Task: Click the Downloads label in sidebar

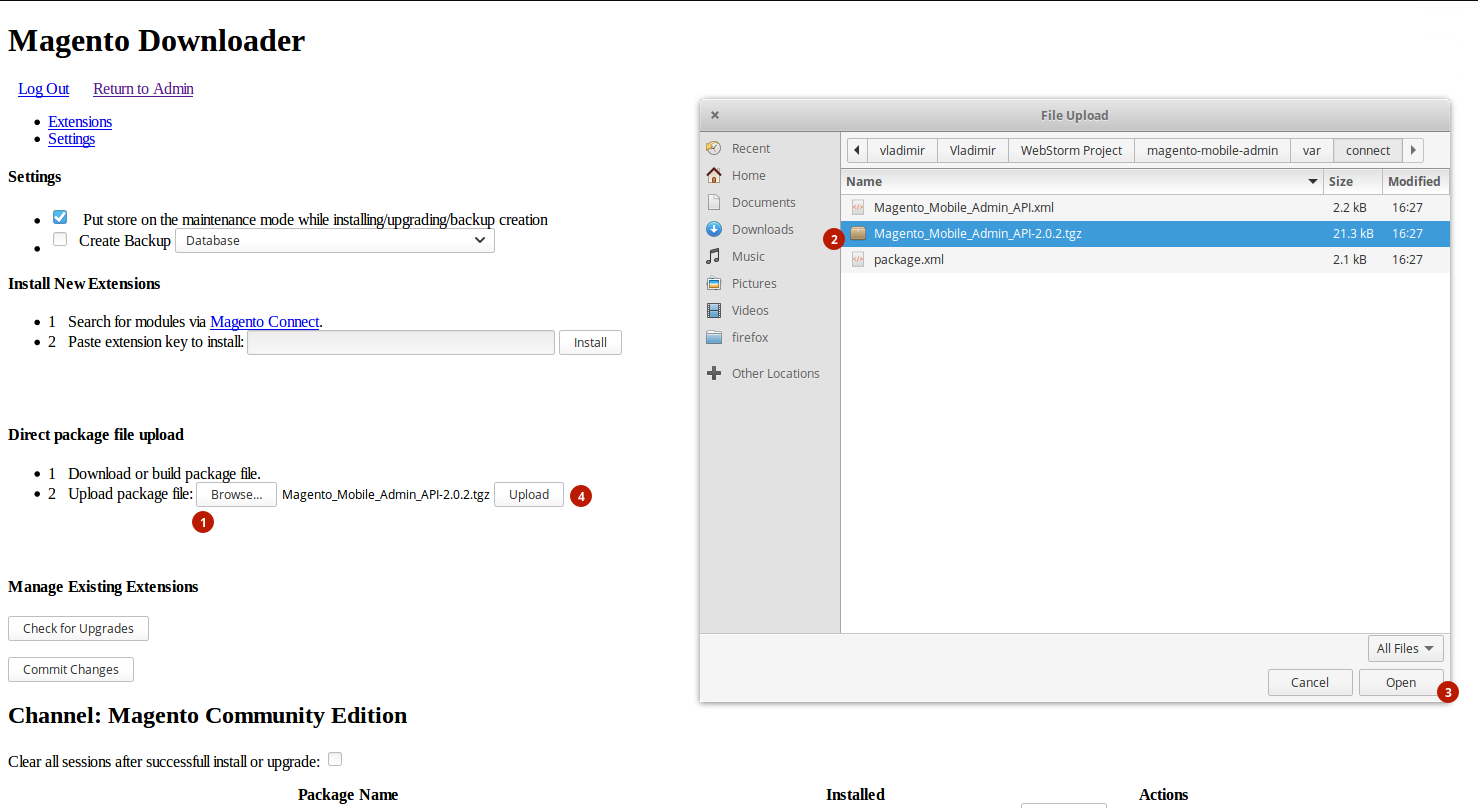Action: (x=763, y=229)
